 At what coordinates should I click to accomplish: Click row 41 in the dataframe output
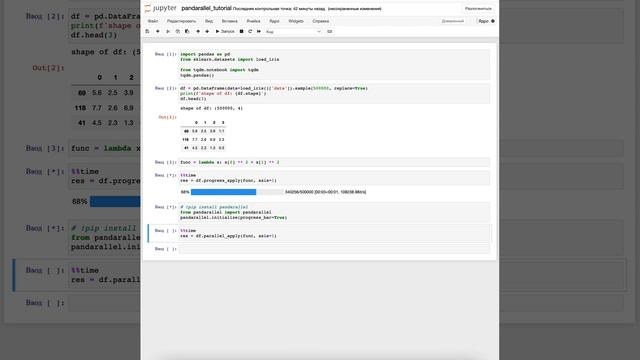(203, 148)
